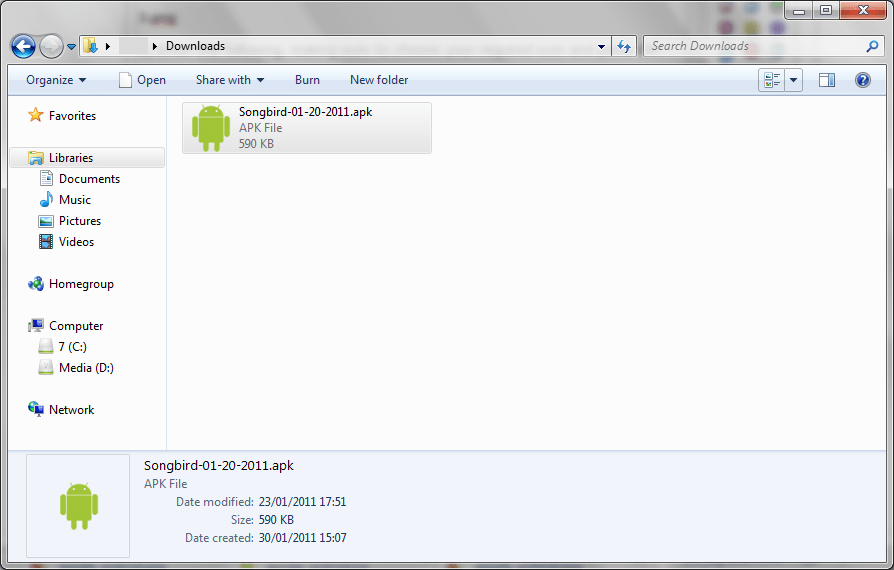Click Date modified value 23/01/2011 17:51

[x=302, y=502]
